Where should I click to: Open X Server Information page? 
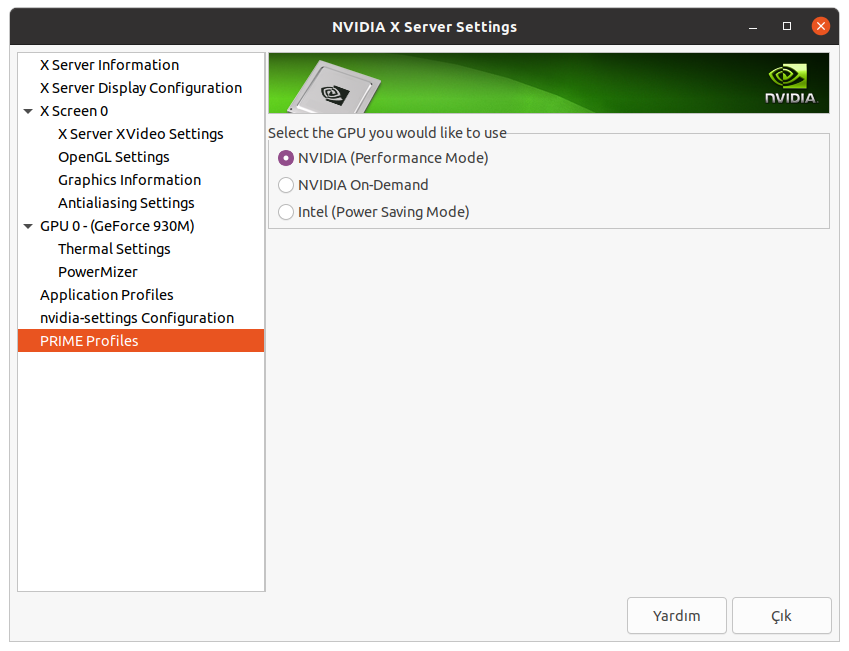pyautogui.click(x=109, y=65)
